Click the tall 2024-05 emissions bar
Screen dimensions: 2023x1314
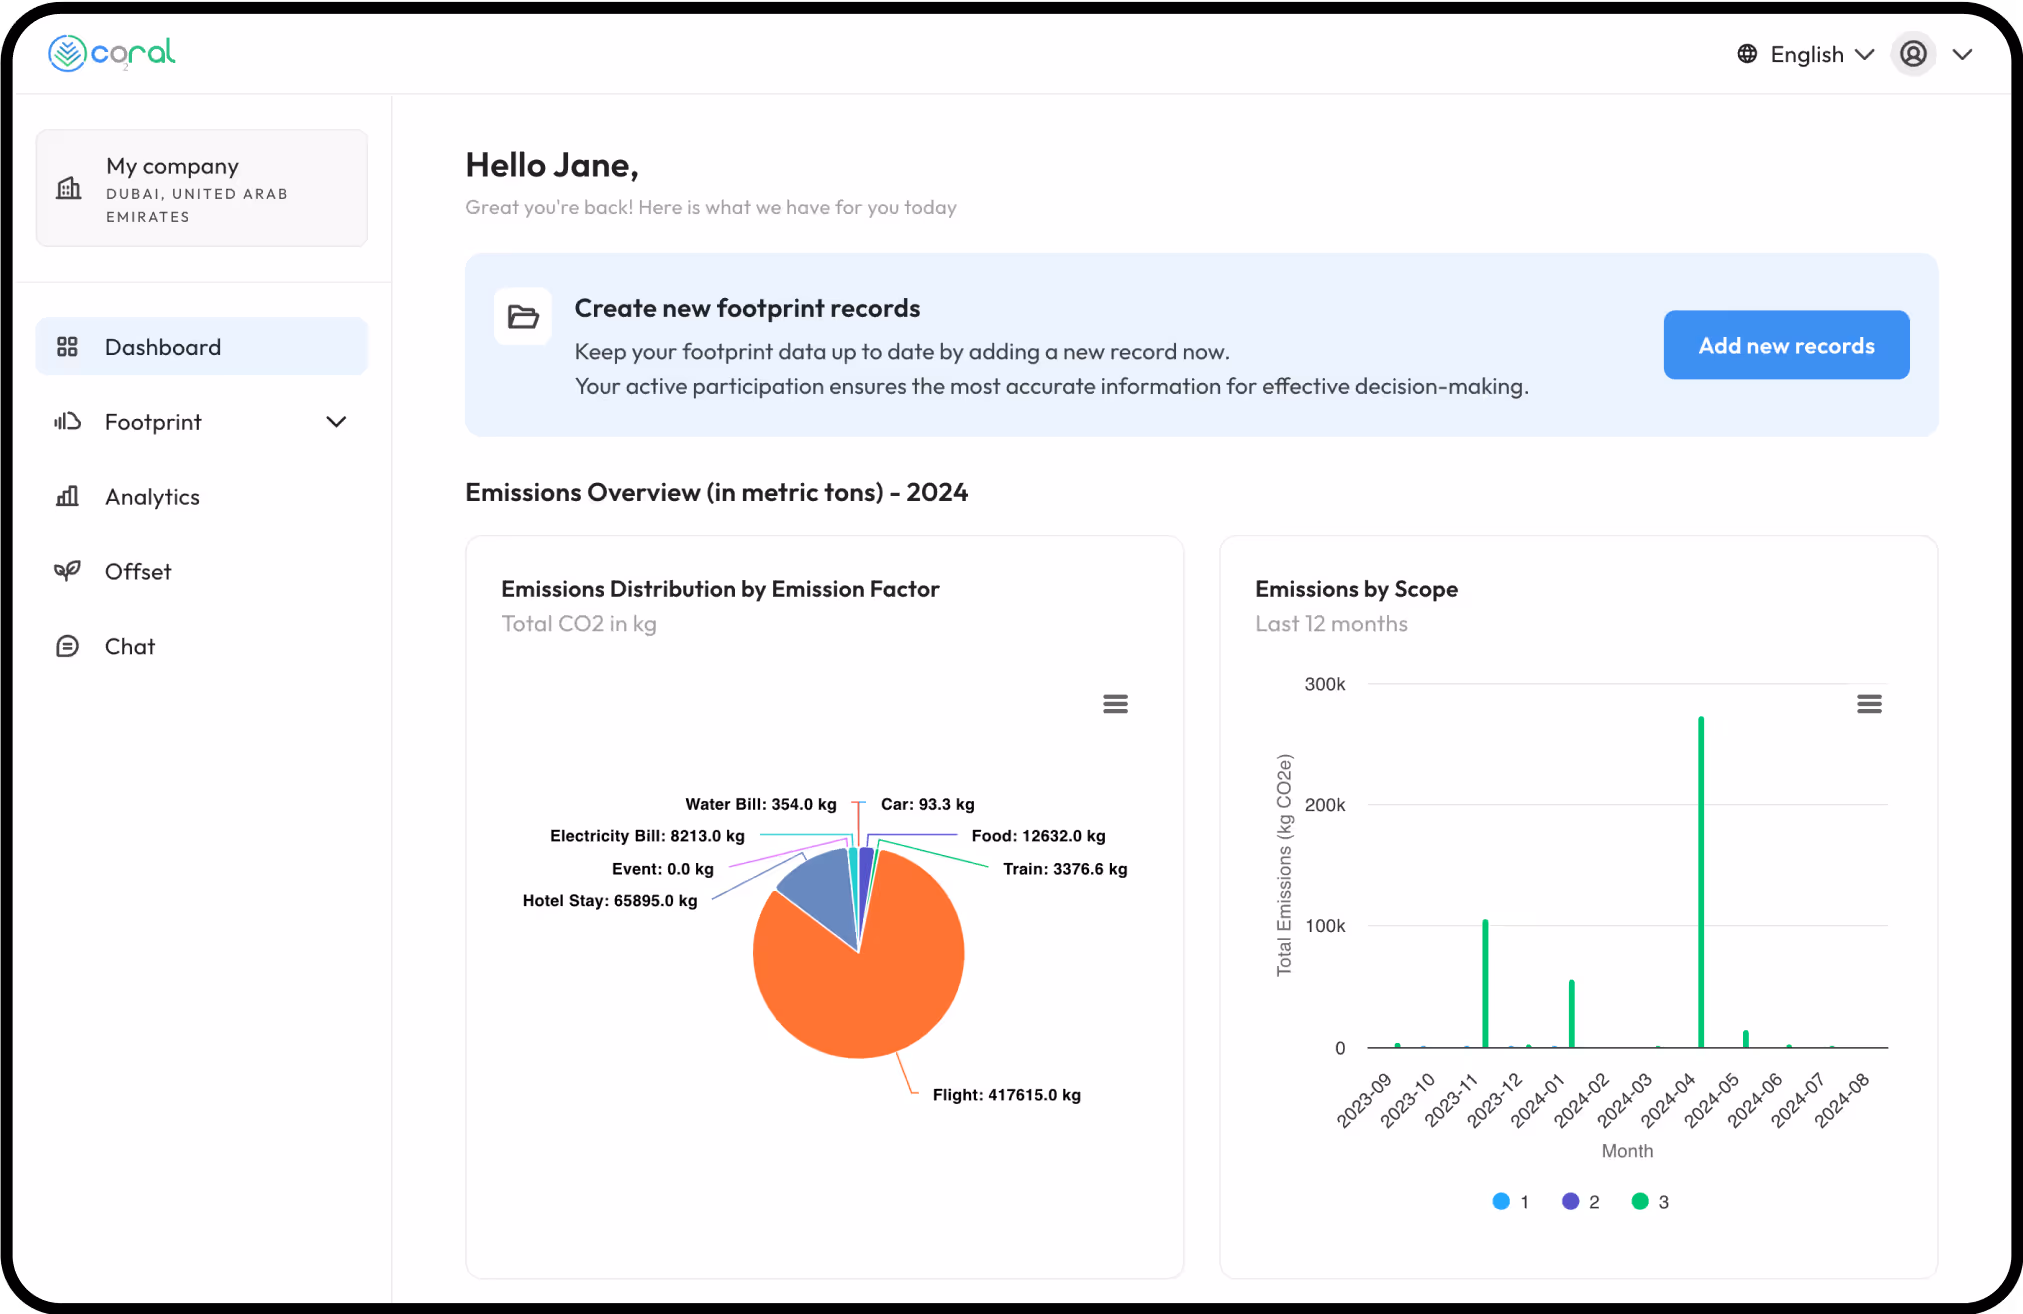click(1701, 882)
